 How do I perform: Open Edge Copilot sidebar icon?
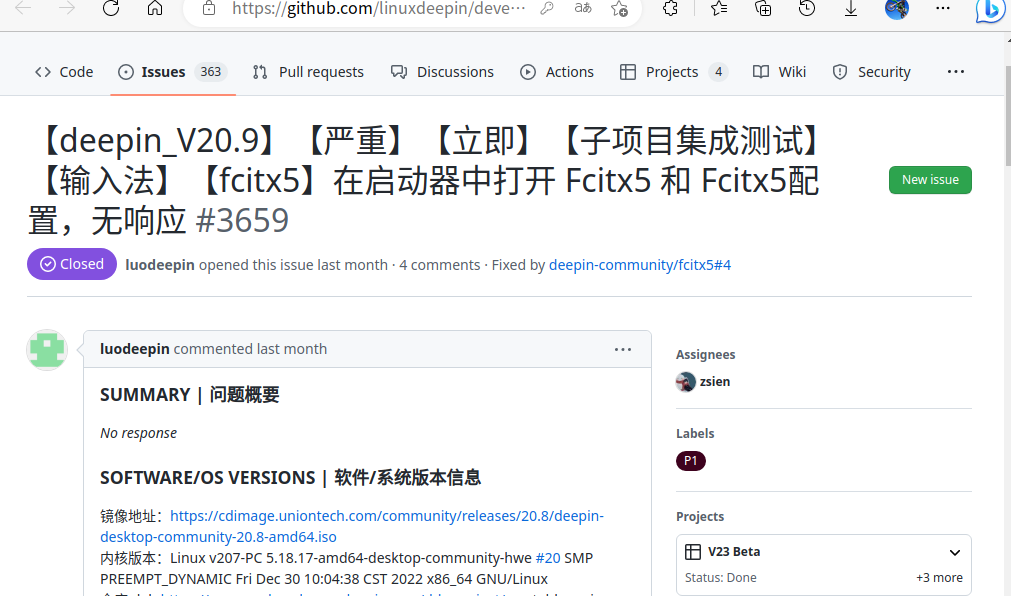990,11
